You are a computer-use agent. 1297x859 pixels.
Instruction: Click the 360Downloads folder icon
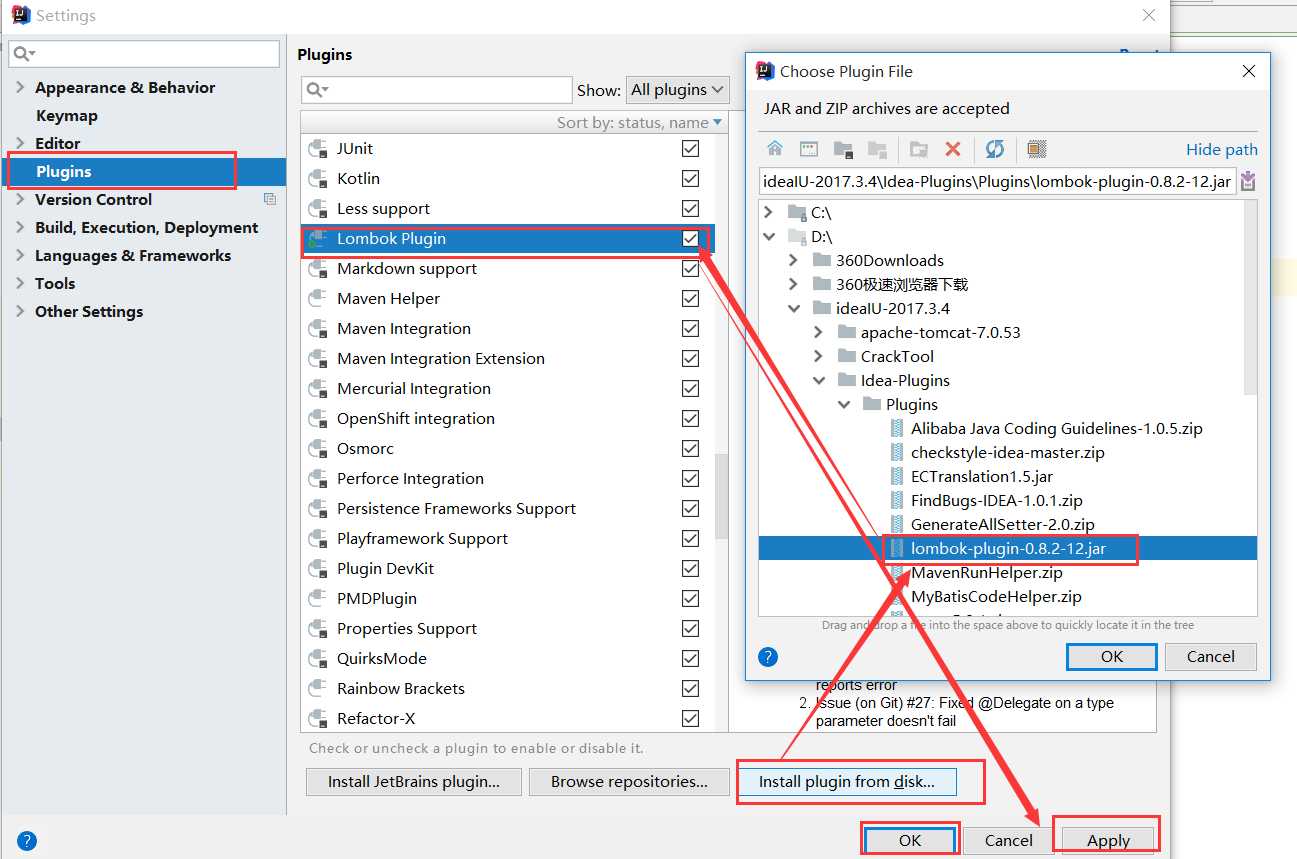[822, 260]
